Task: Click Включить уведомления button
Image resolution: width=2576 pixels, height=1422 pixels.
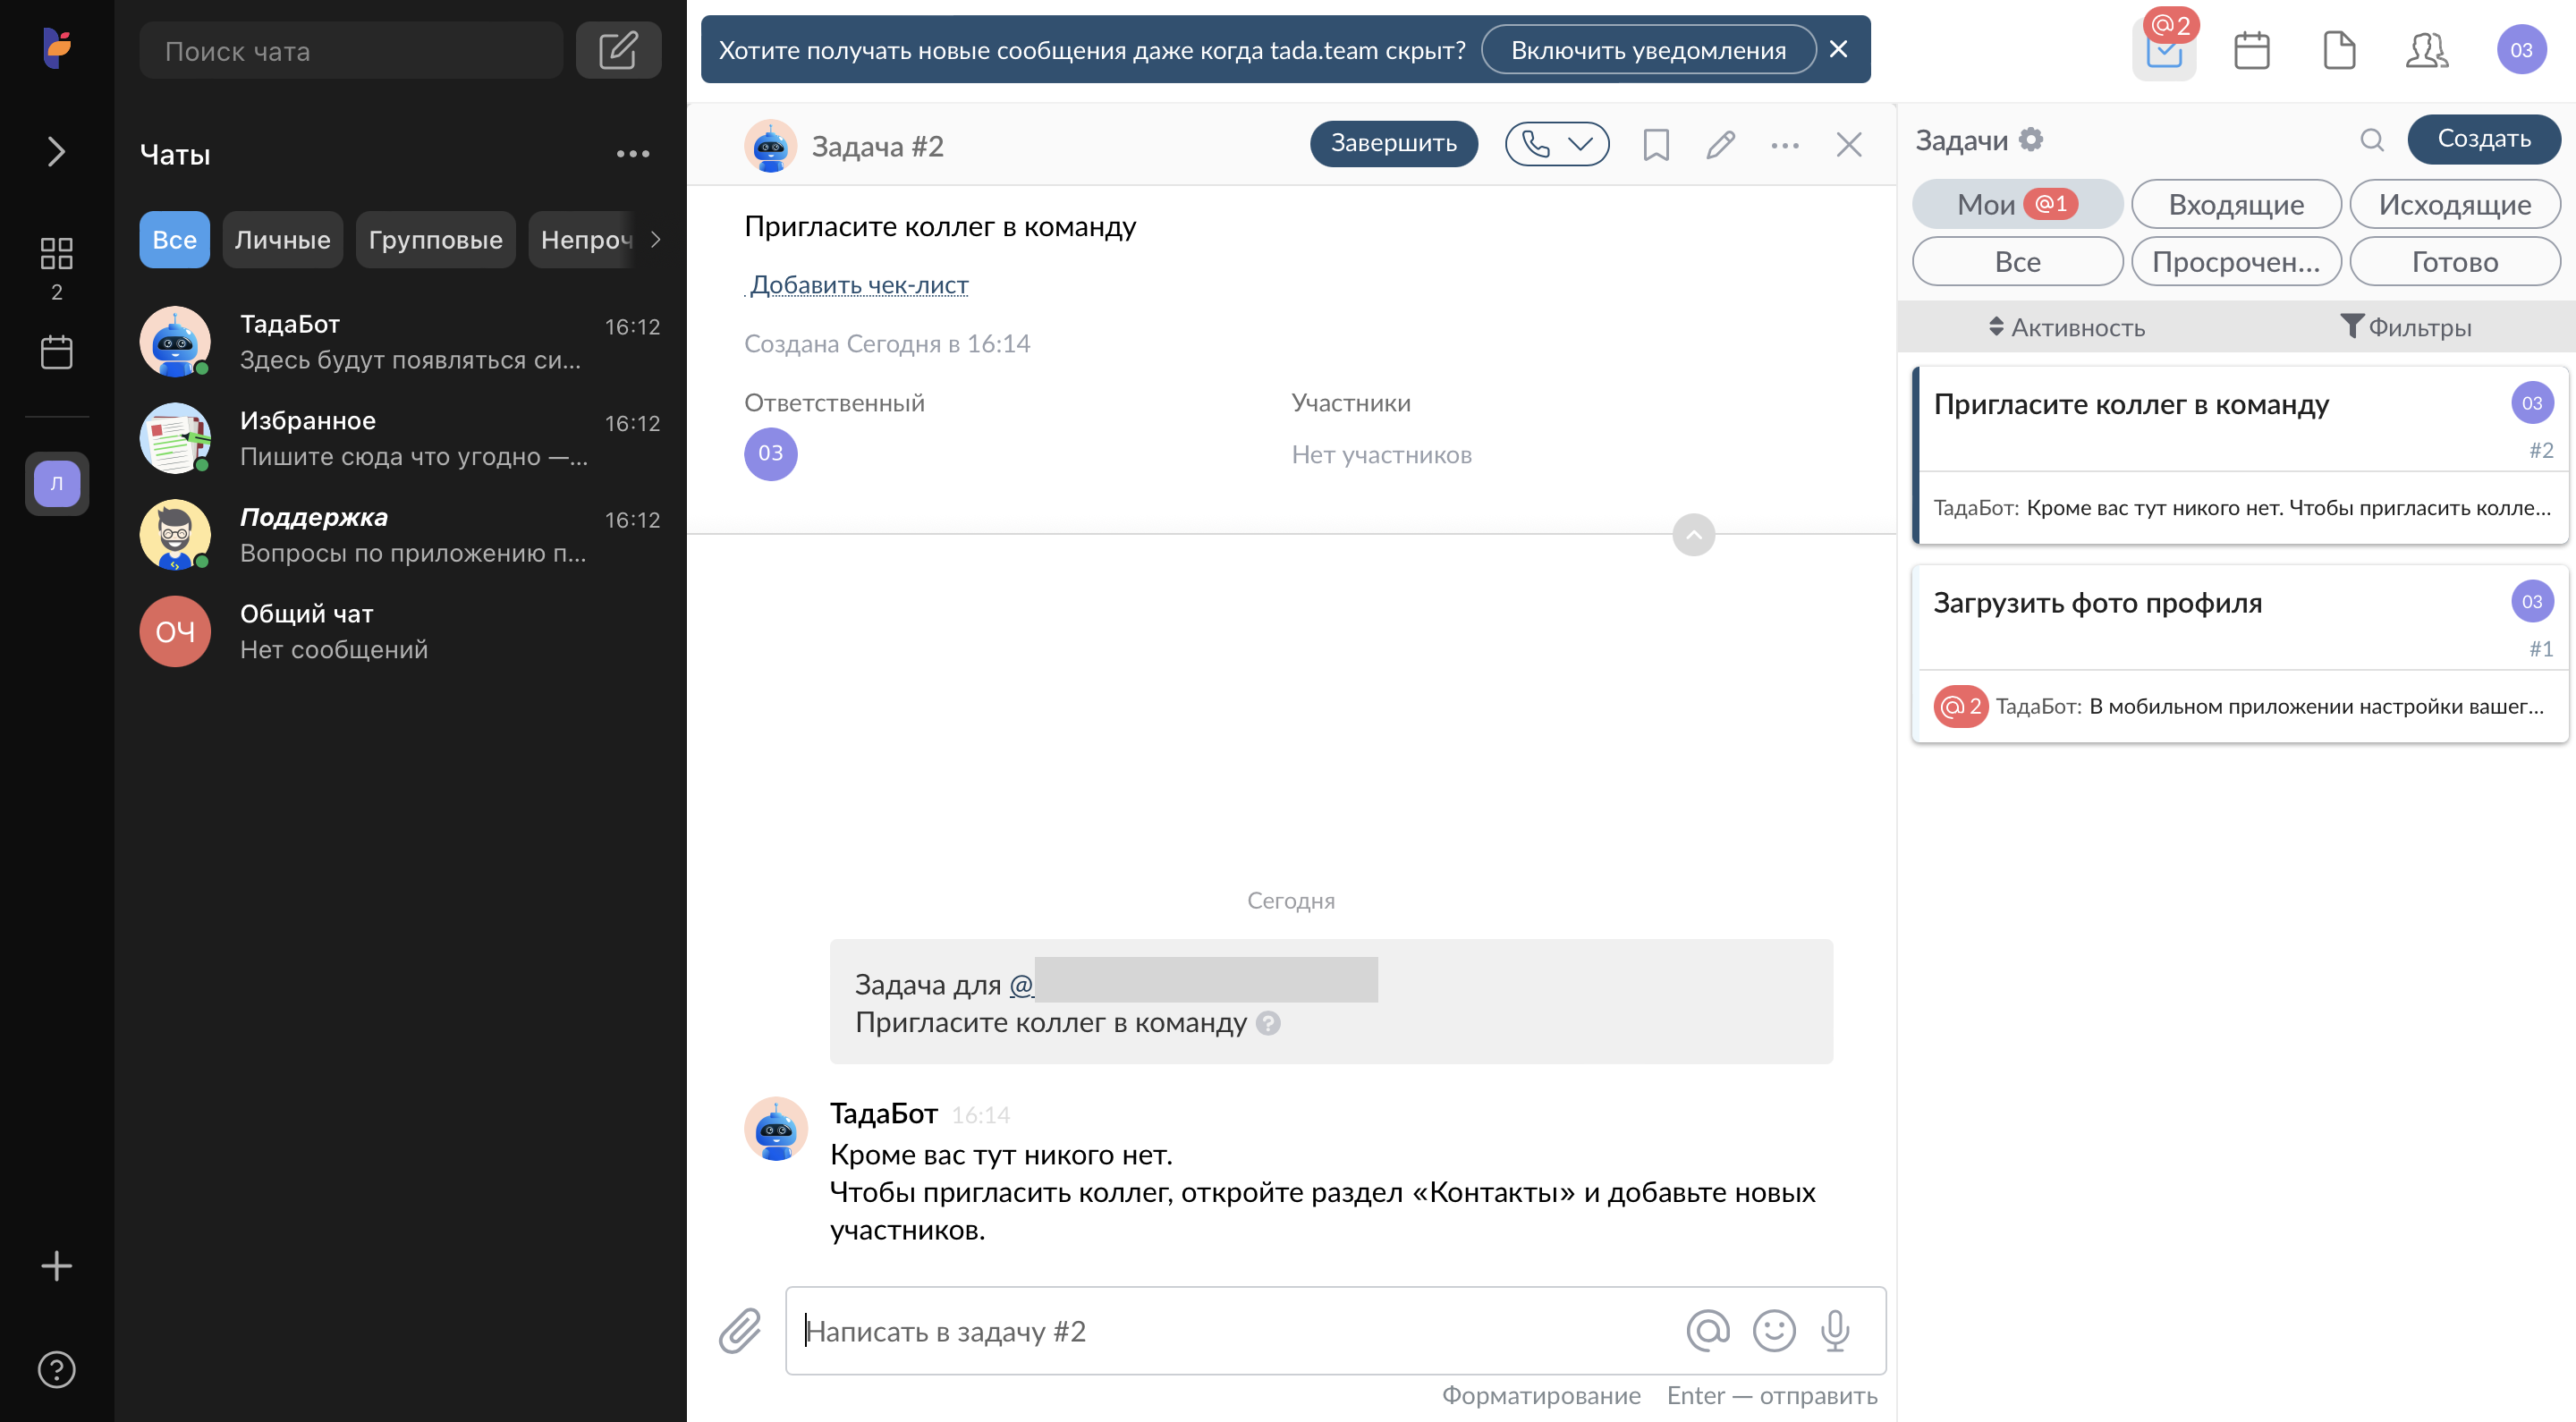Action: point(1648,50)
